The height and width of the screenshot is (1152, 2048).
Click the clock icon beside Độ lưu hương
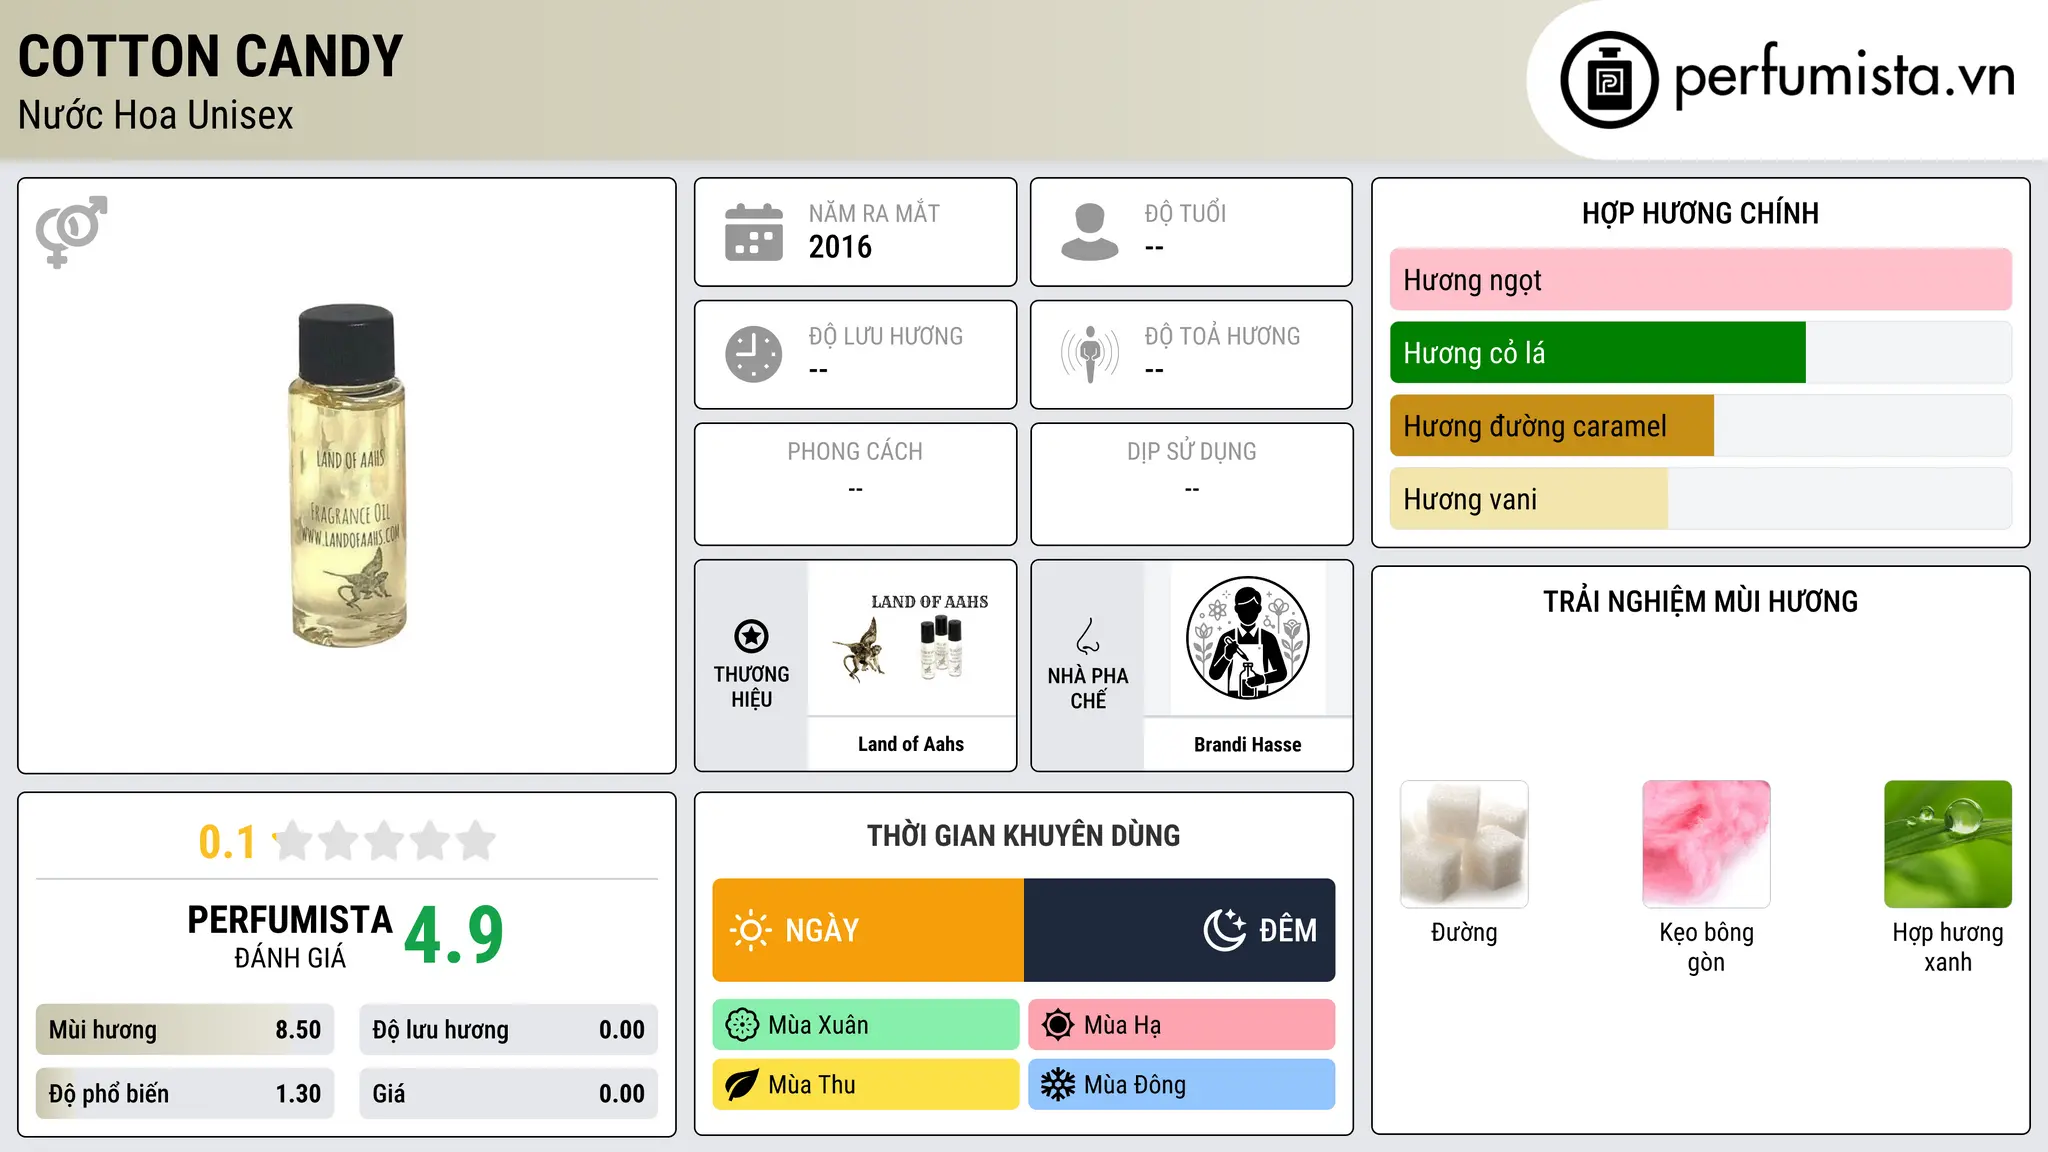pos(754,354)
